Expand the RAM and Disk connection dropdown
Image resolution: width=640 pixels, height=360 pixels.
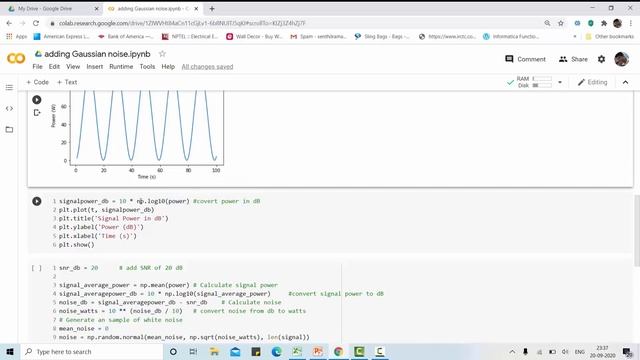(x=560, y=82)
